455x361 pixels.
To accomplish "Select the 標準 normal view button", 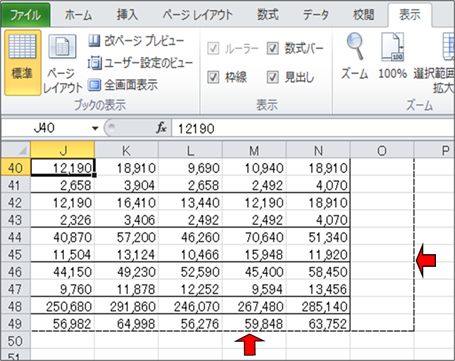I will [23, 63].
